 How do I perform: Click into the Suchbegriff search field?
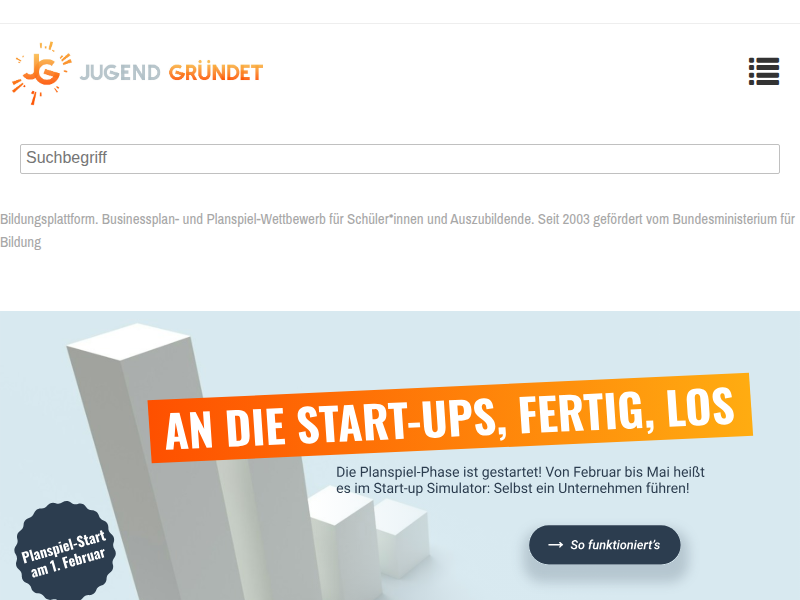tap(400, 159)
